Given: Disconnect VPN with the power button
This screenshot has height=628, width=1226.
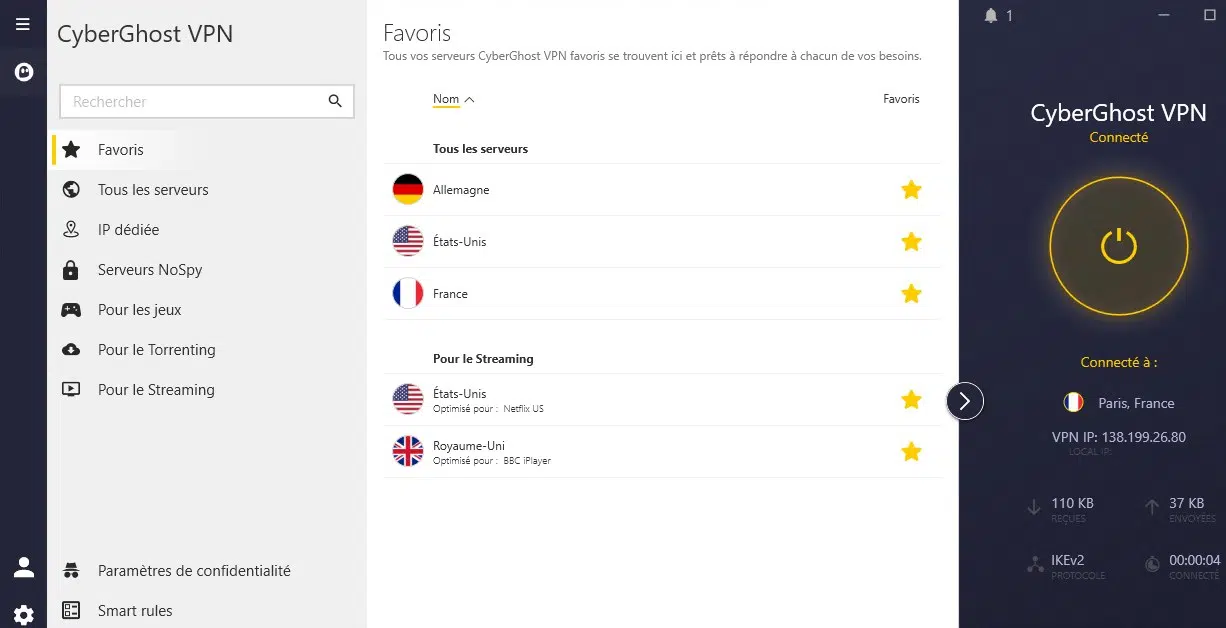Looking at the screenshot, I should [1118, 245].
